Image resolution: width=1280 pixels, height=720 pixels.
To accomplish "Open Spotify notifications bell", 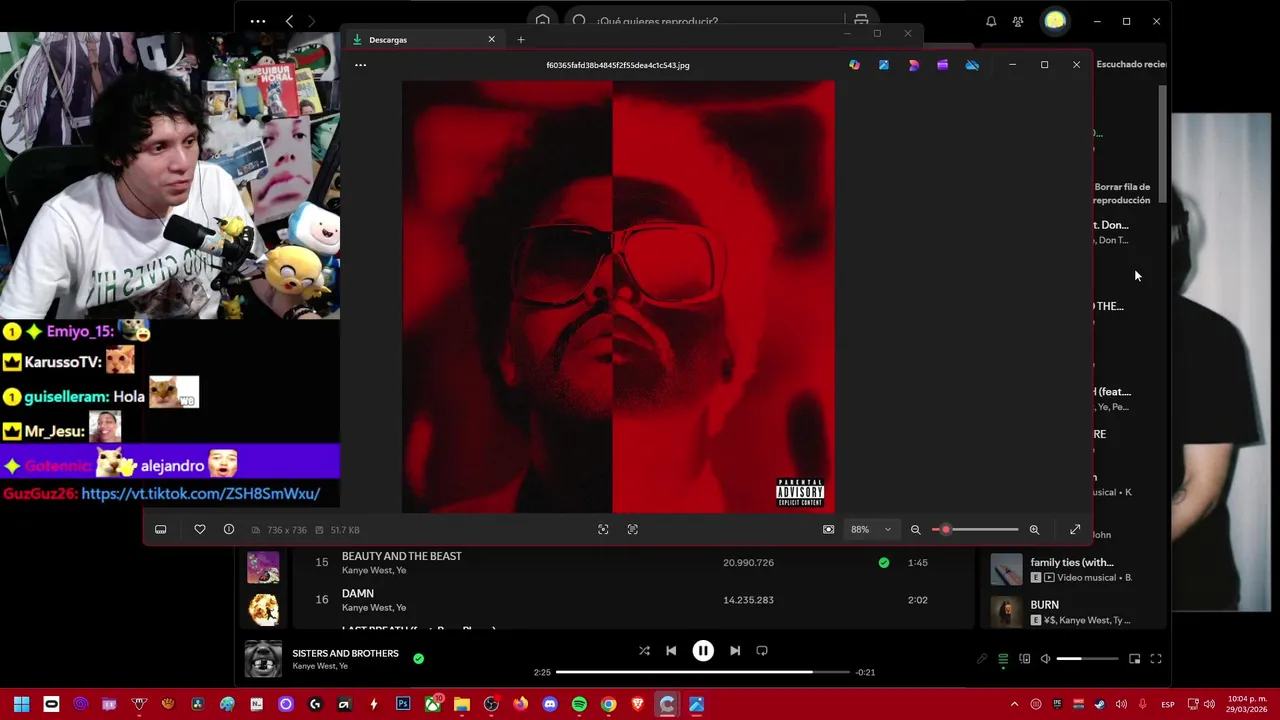I will tap(991, 21).
